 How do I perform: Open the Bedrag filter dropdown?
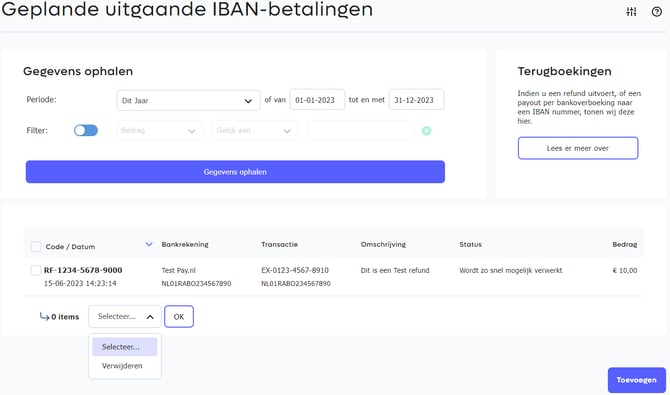coord(159,130)
